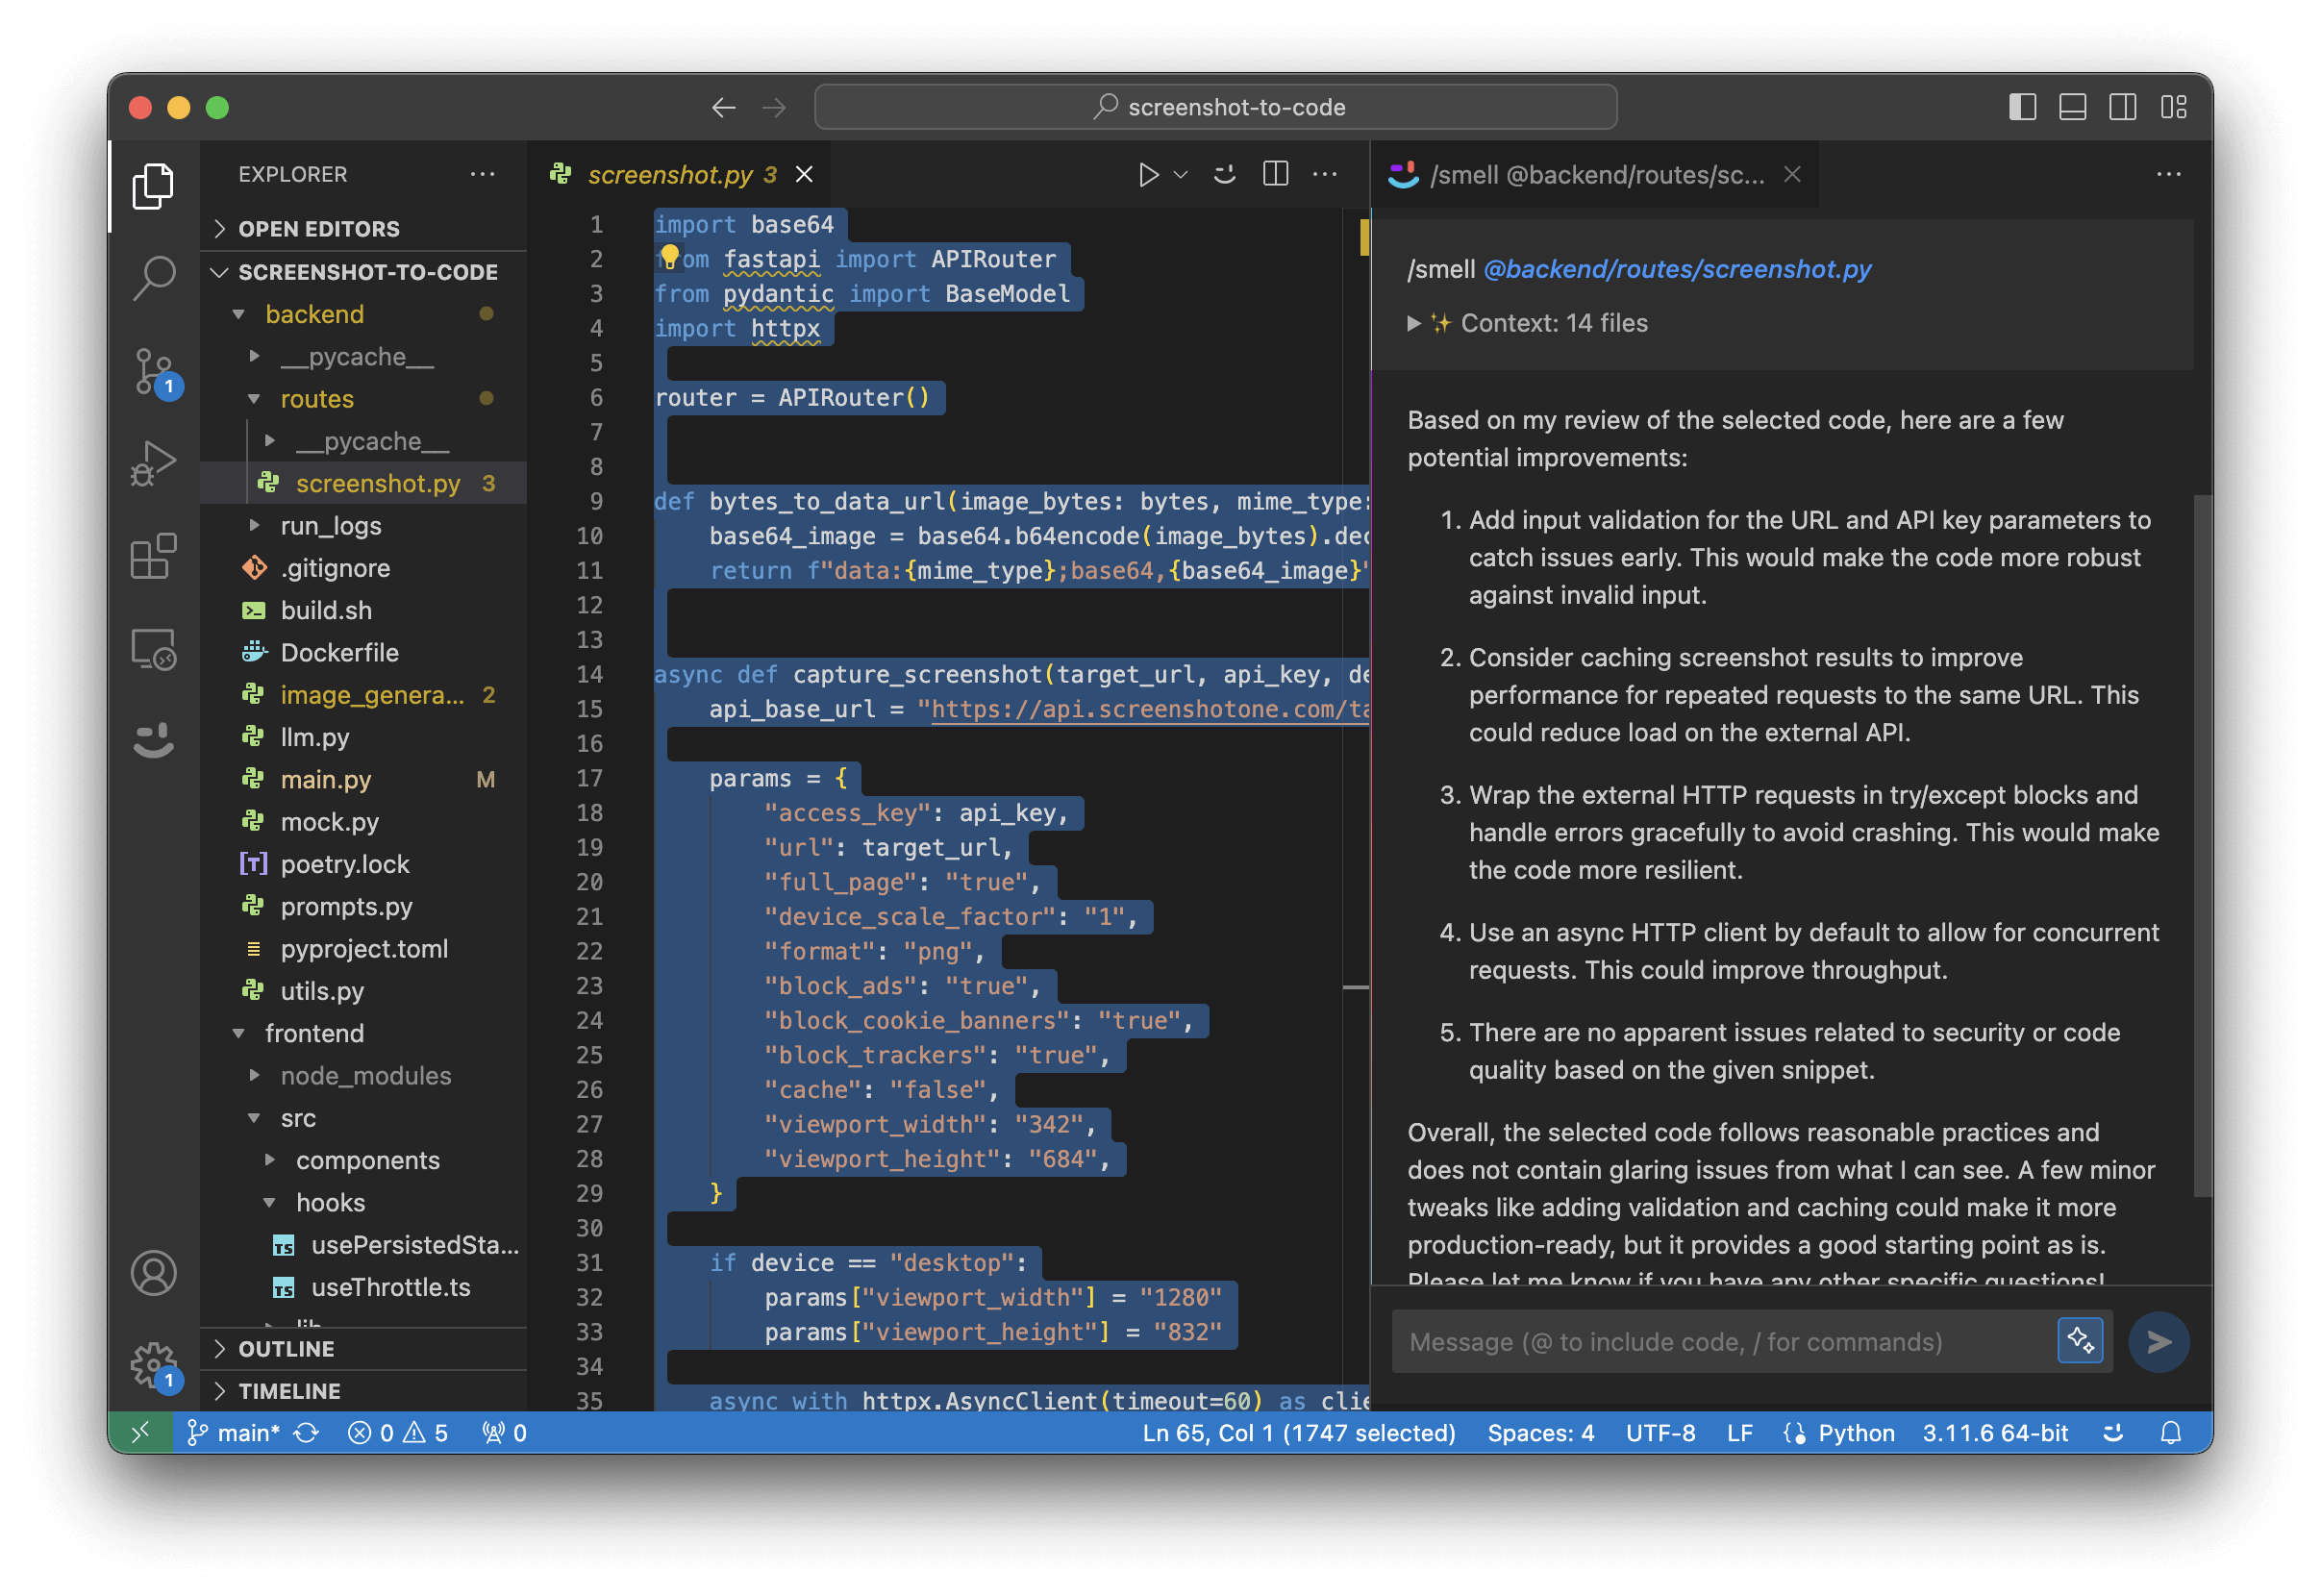
Task: Run the Python file with play icon
Action: click(x=1147, y=175)
